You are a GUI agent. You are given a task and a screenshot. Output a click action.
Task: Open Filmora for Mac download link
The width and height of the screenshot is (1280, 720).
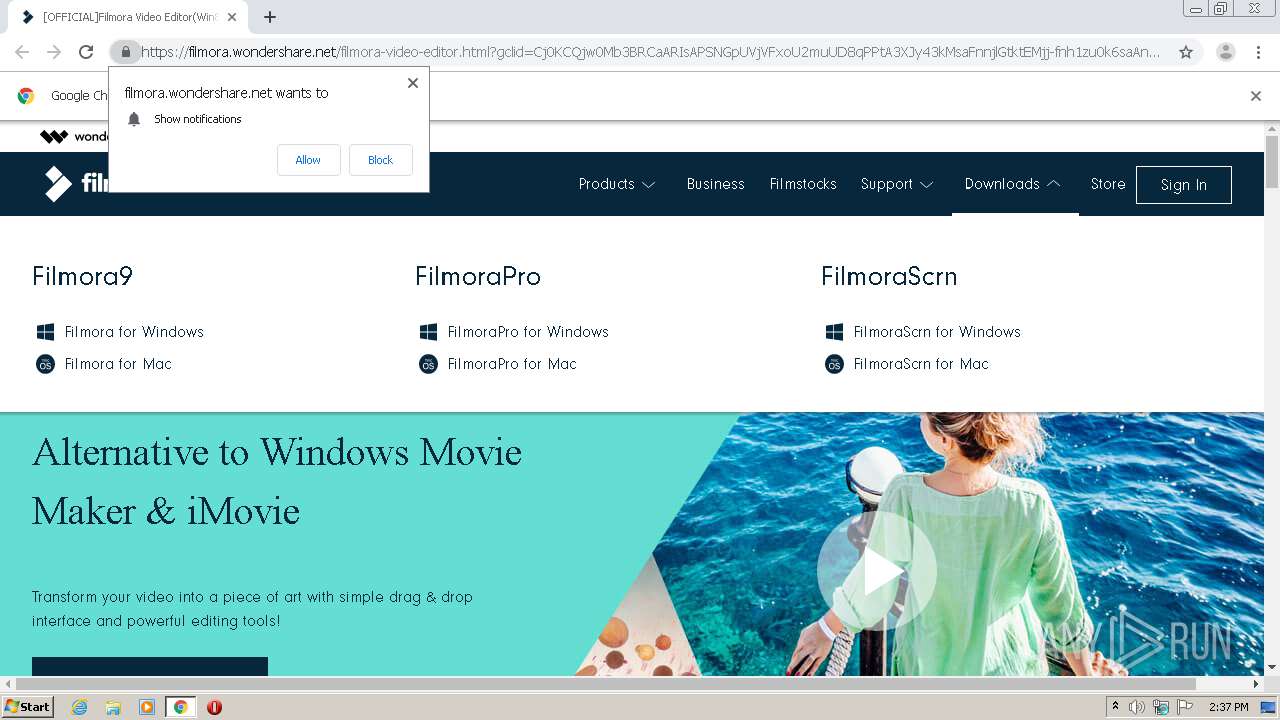tap(118, 364)
